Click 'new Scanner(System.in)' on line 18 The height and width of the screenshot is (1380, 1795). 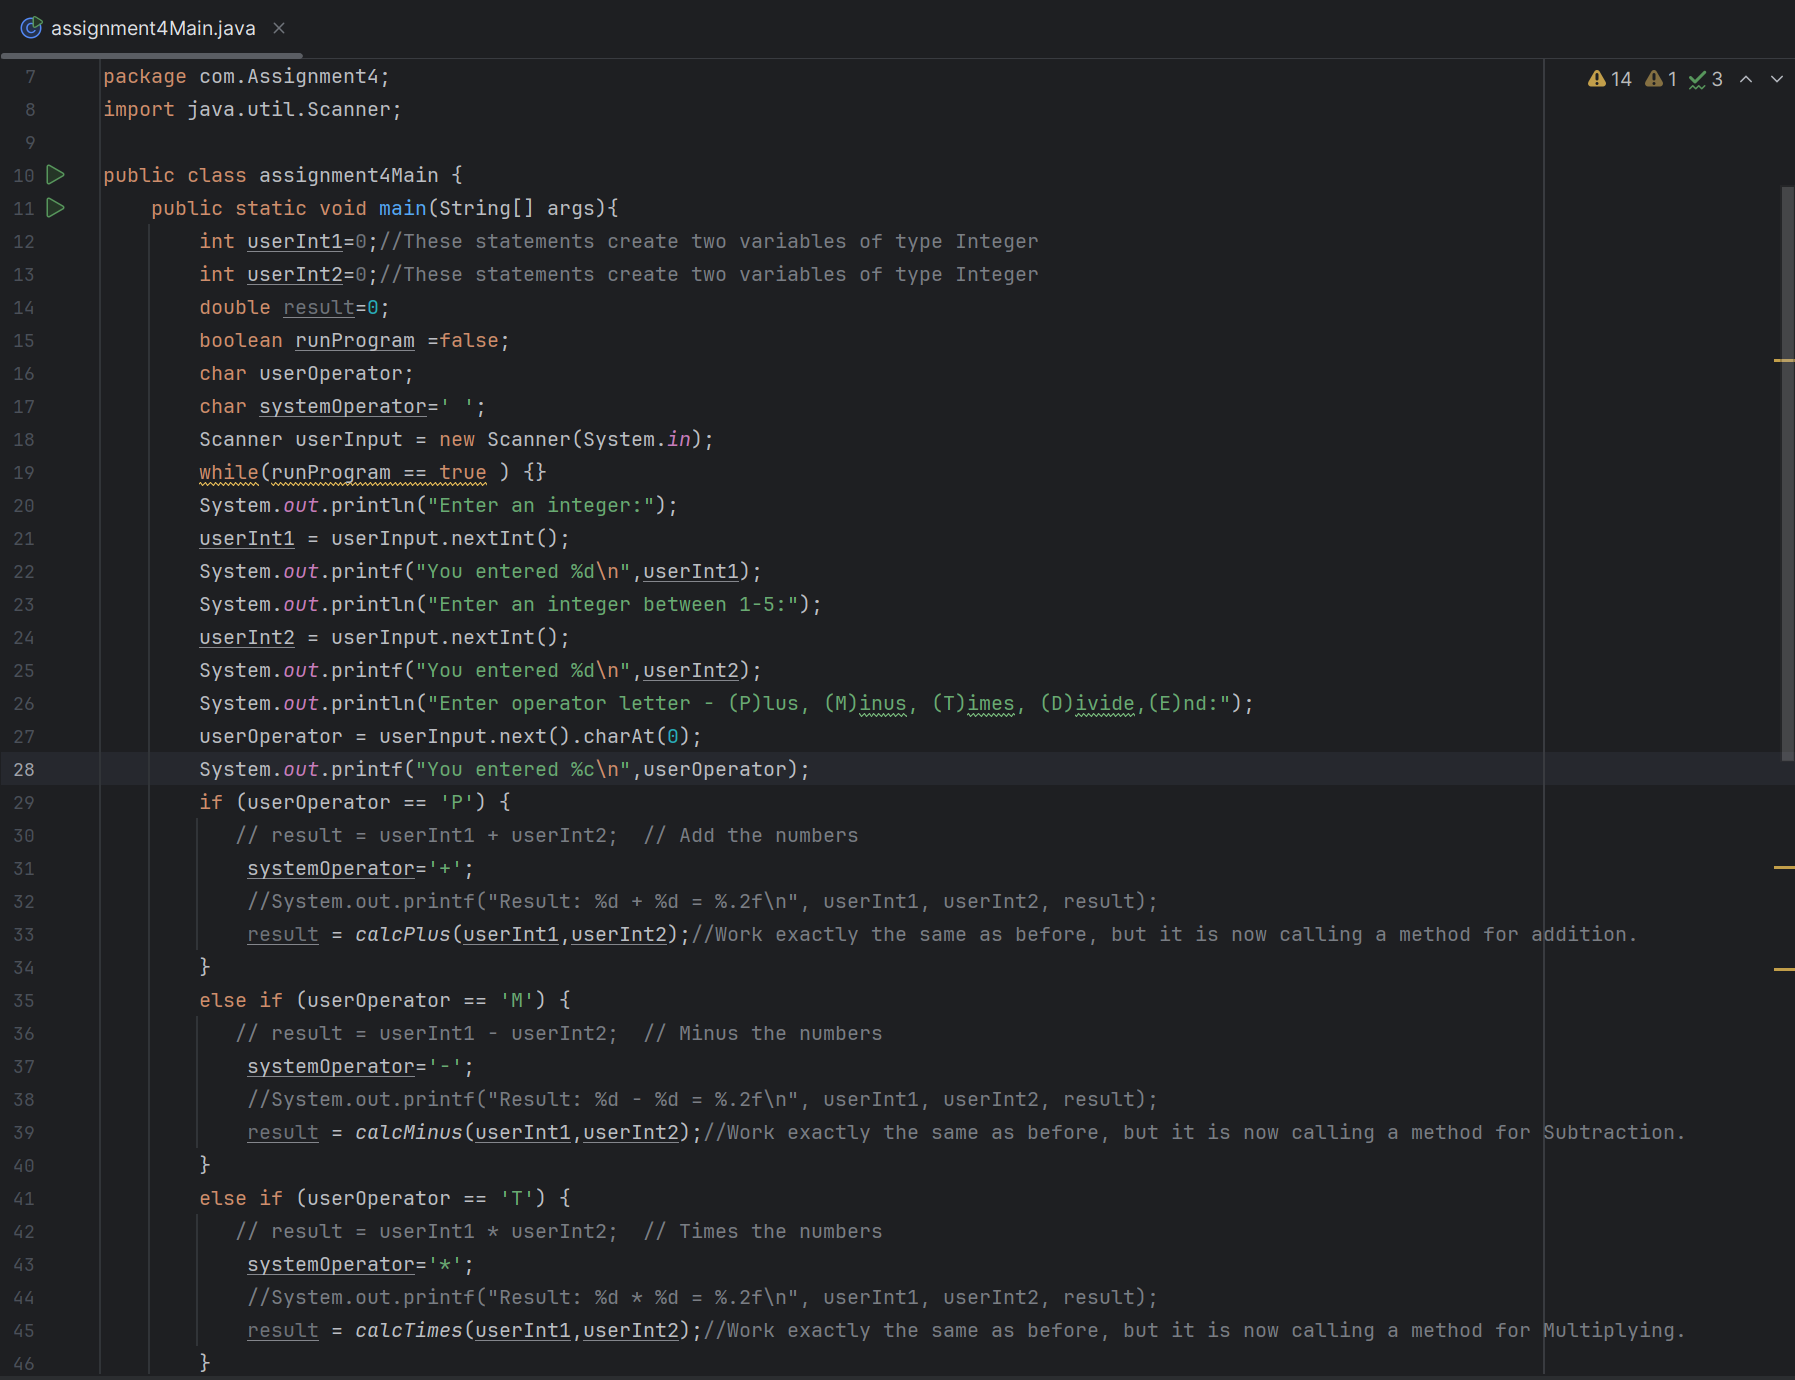570,439
